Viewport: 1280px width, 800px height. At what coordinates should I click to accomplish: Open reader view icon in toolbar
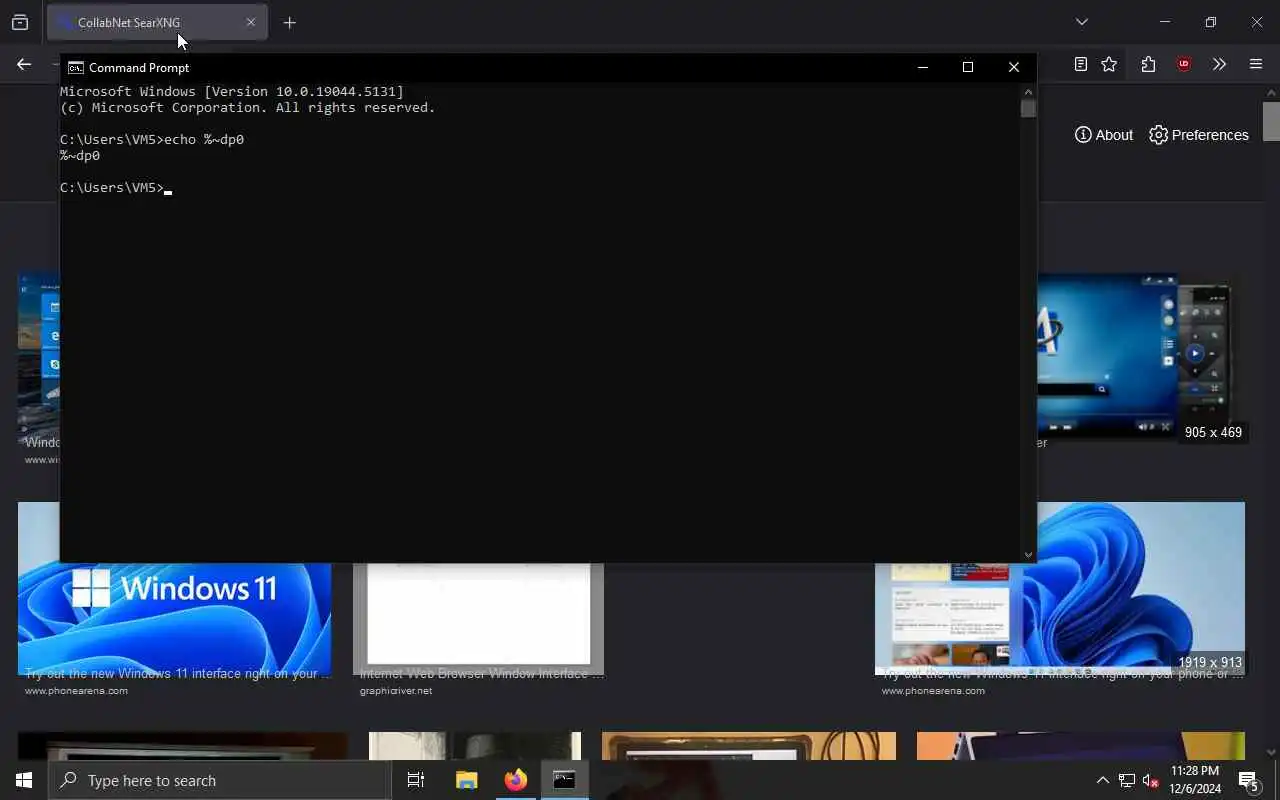coord(1081,64)
